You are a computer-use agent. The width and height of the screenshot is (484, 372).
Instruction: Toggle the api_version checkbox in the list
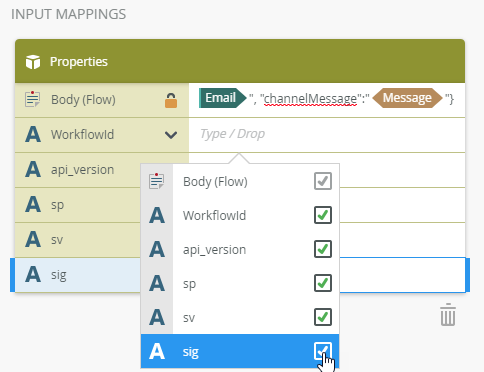pos(323,249)
